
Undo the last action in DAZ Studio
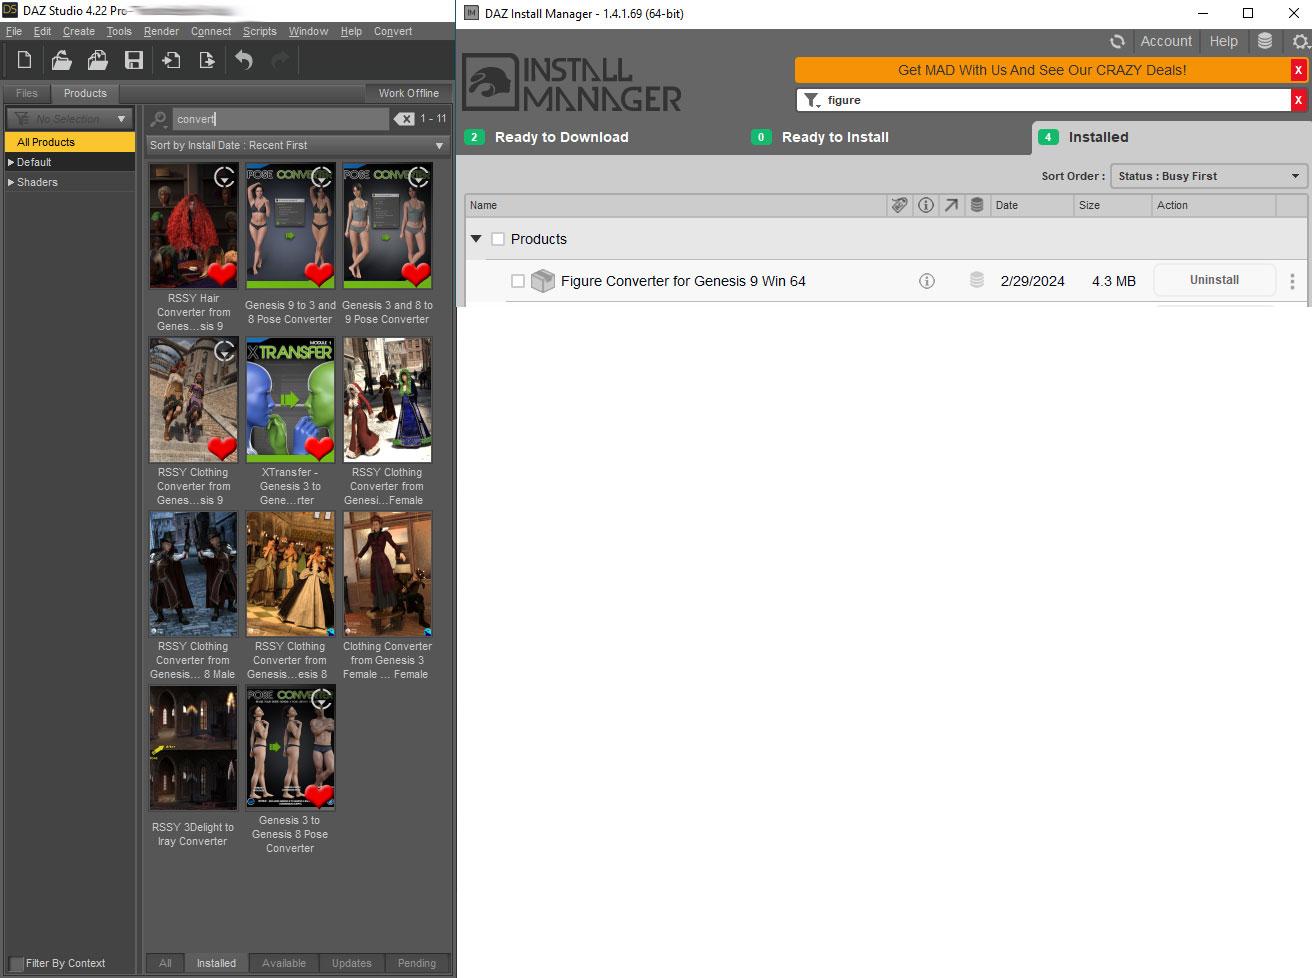coord(244,61)
